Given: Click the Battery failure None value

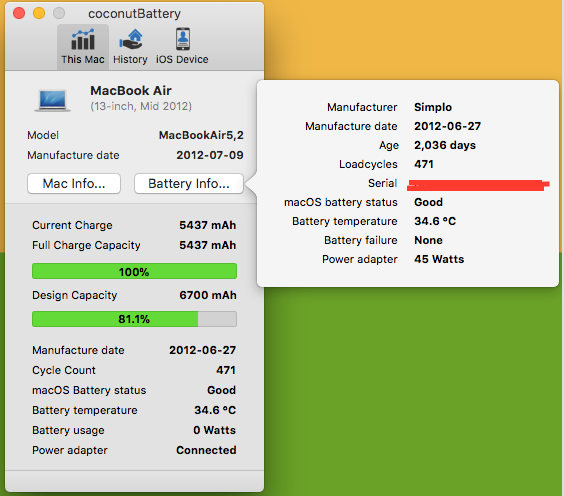Looking at the screenshot, I should pyautogui.click(x=428, y=240).
